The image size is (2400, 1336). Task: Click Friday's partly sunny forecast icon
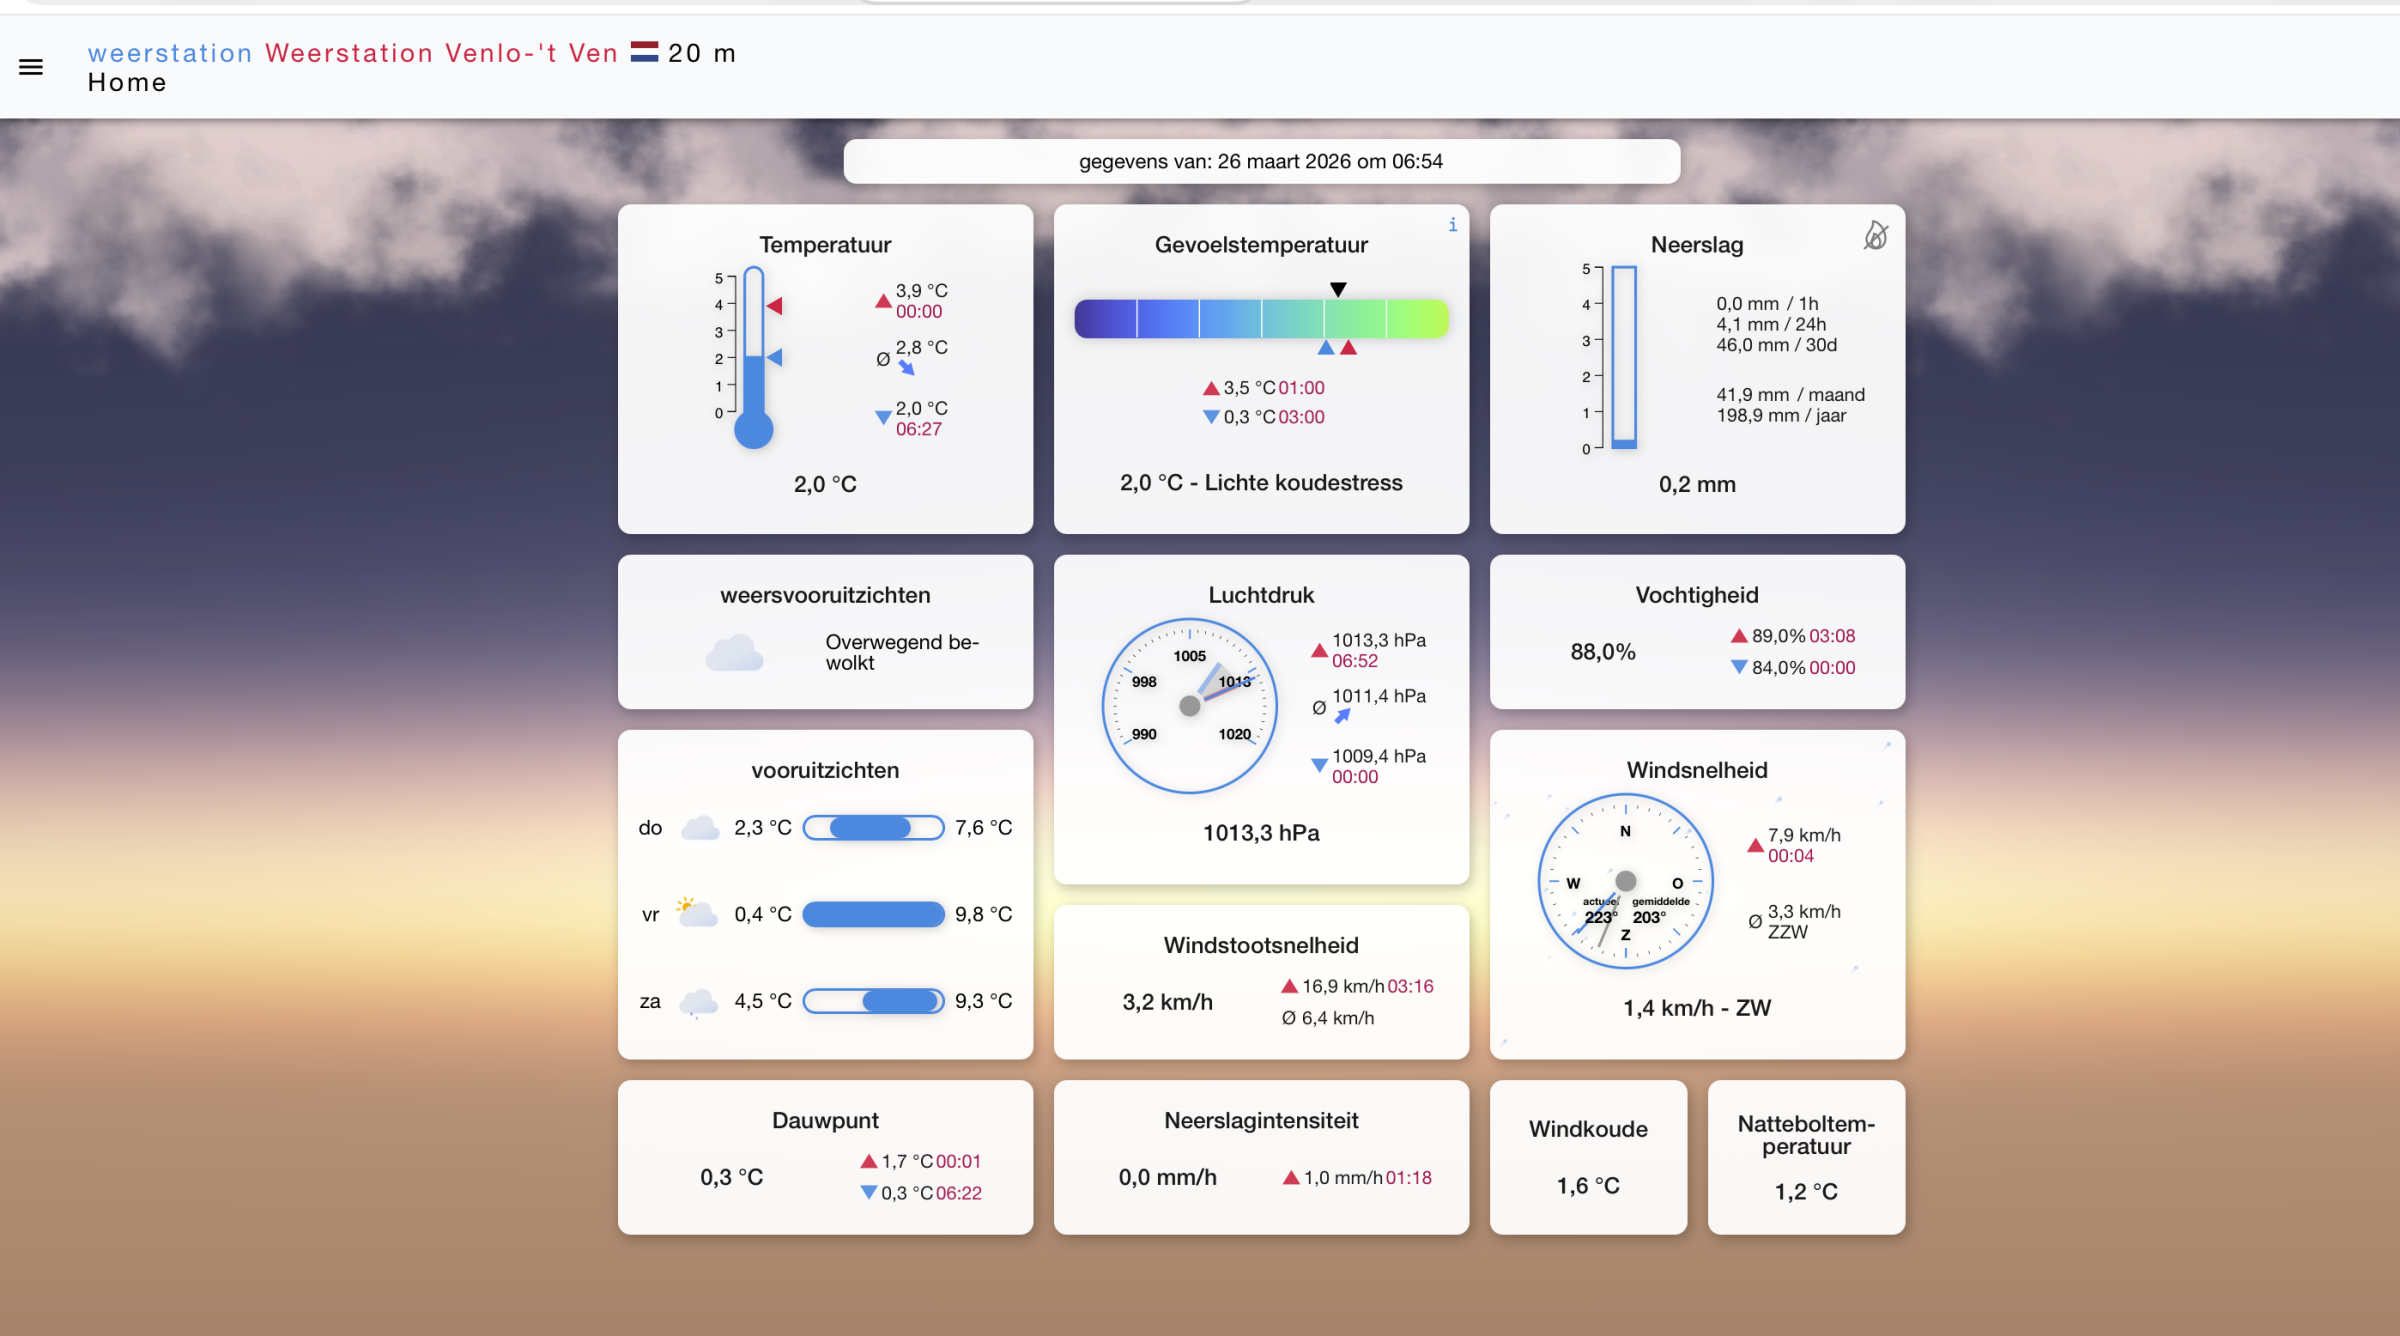tap(696, 913)
